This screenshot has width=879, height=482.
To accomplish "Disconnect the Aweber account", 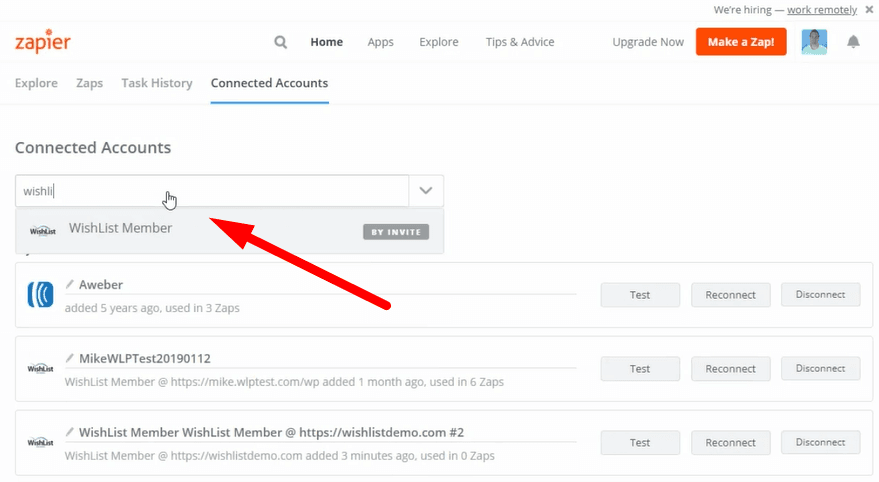I will [x=821, y=295].
